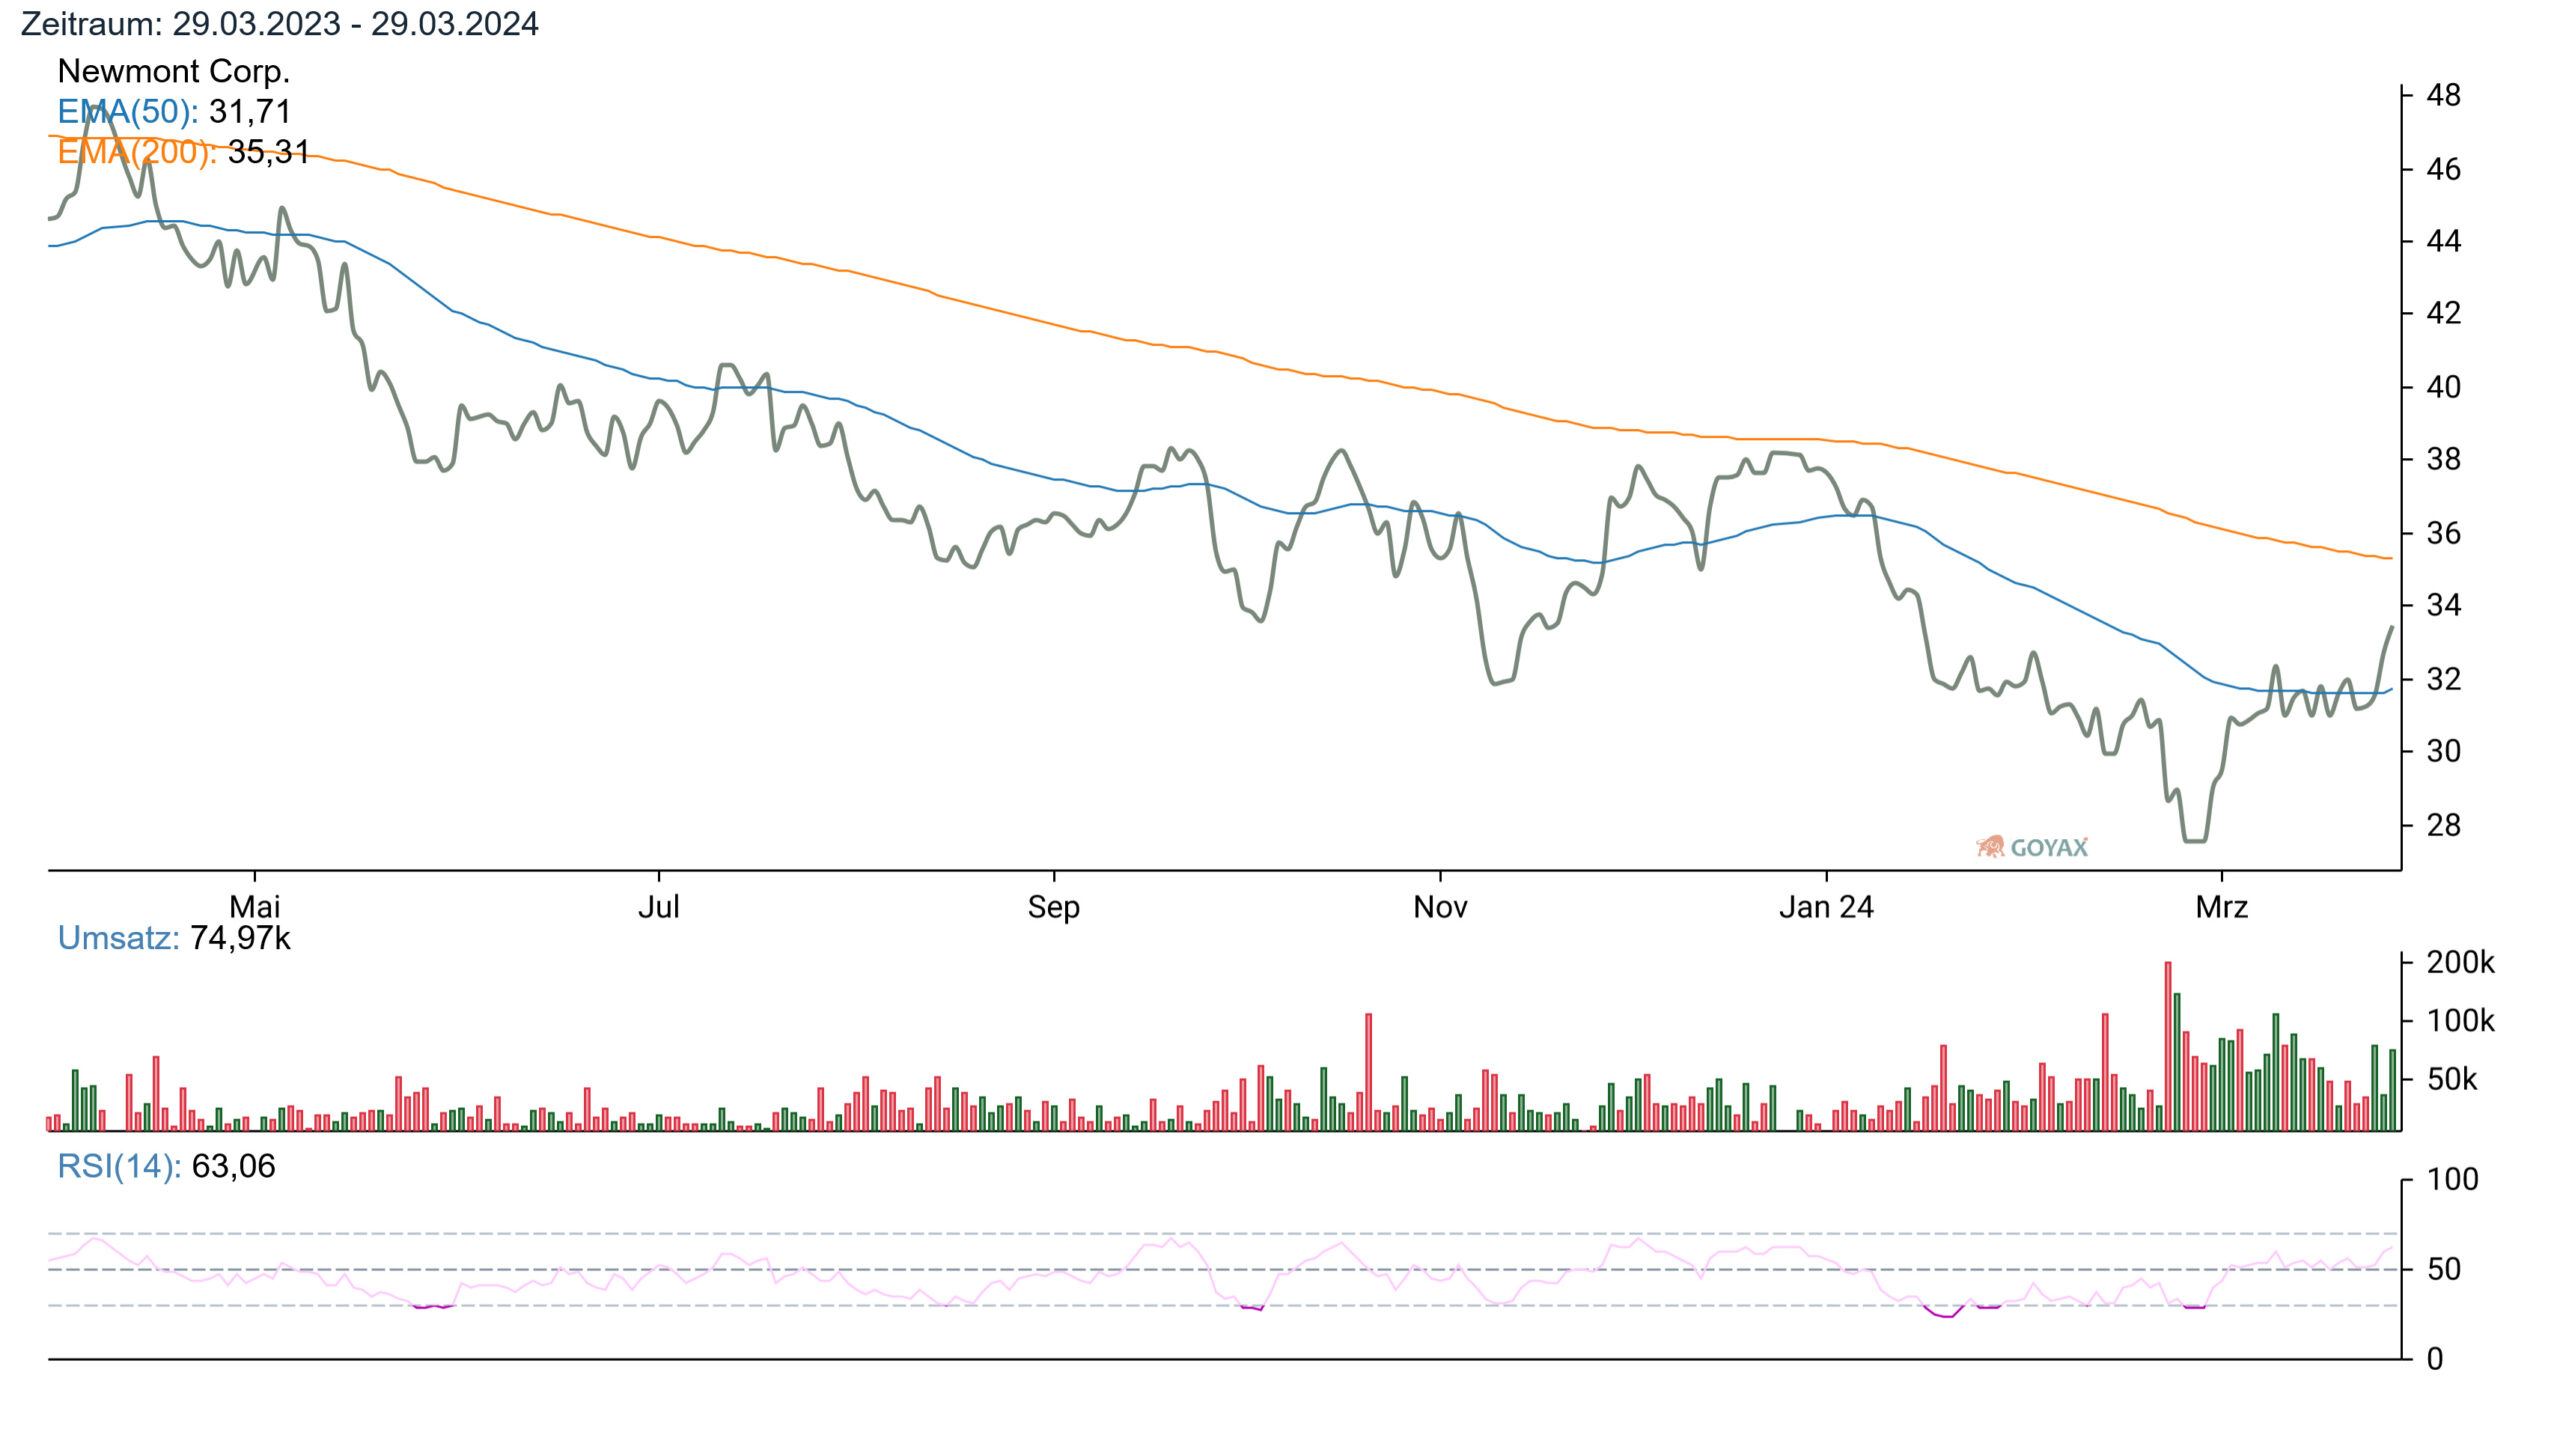Click the 34 price axis tick
Screen dimensions: 2560x1429
(x=2444, y=605)
